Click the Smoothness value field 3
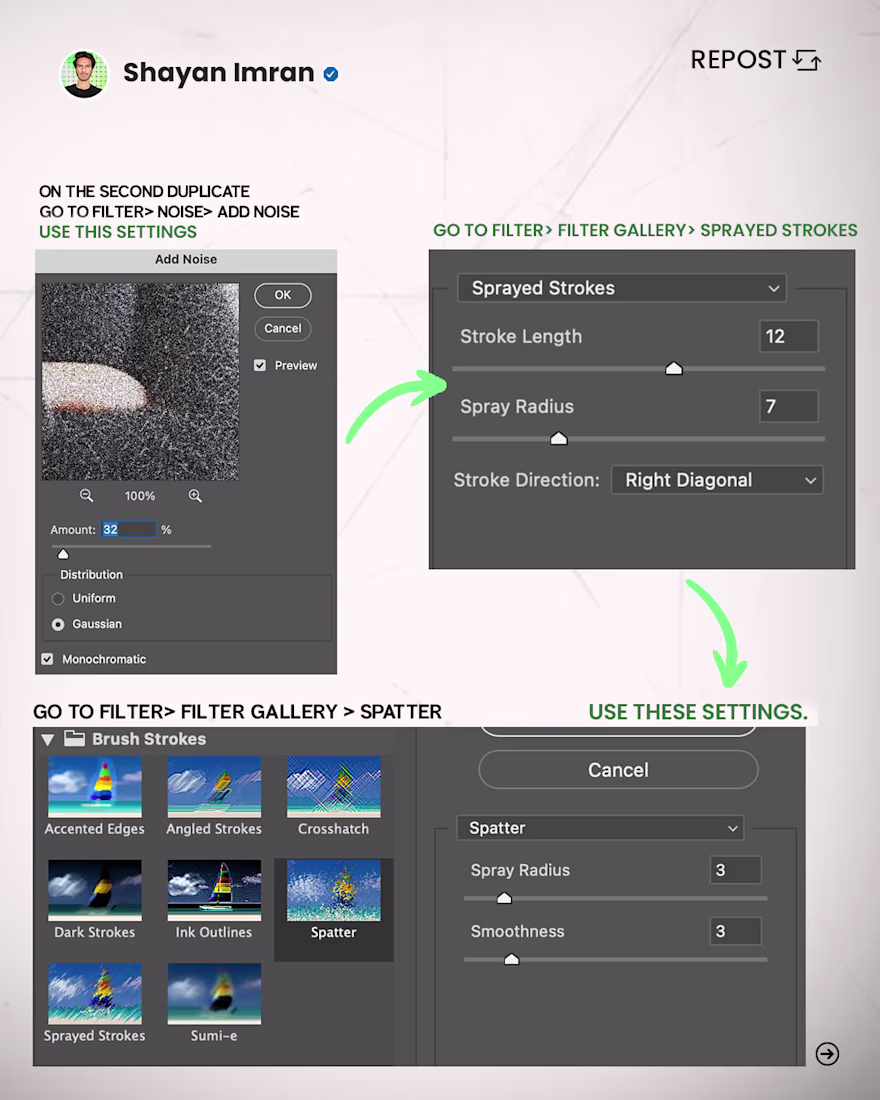This screenshot has height=1100, width=880. pyautogui.click(x=735, y=931)
